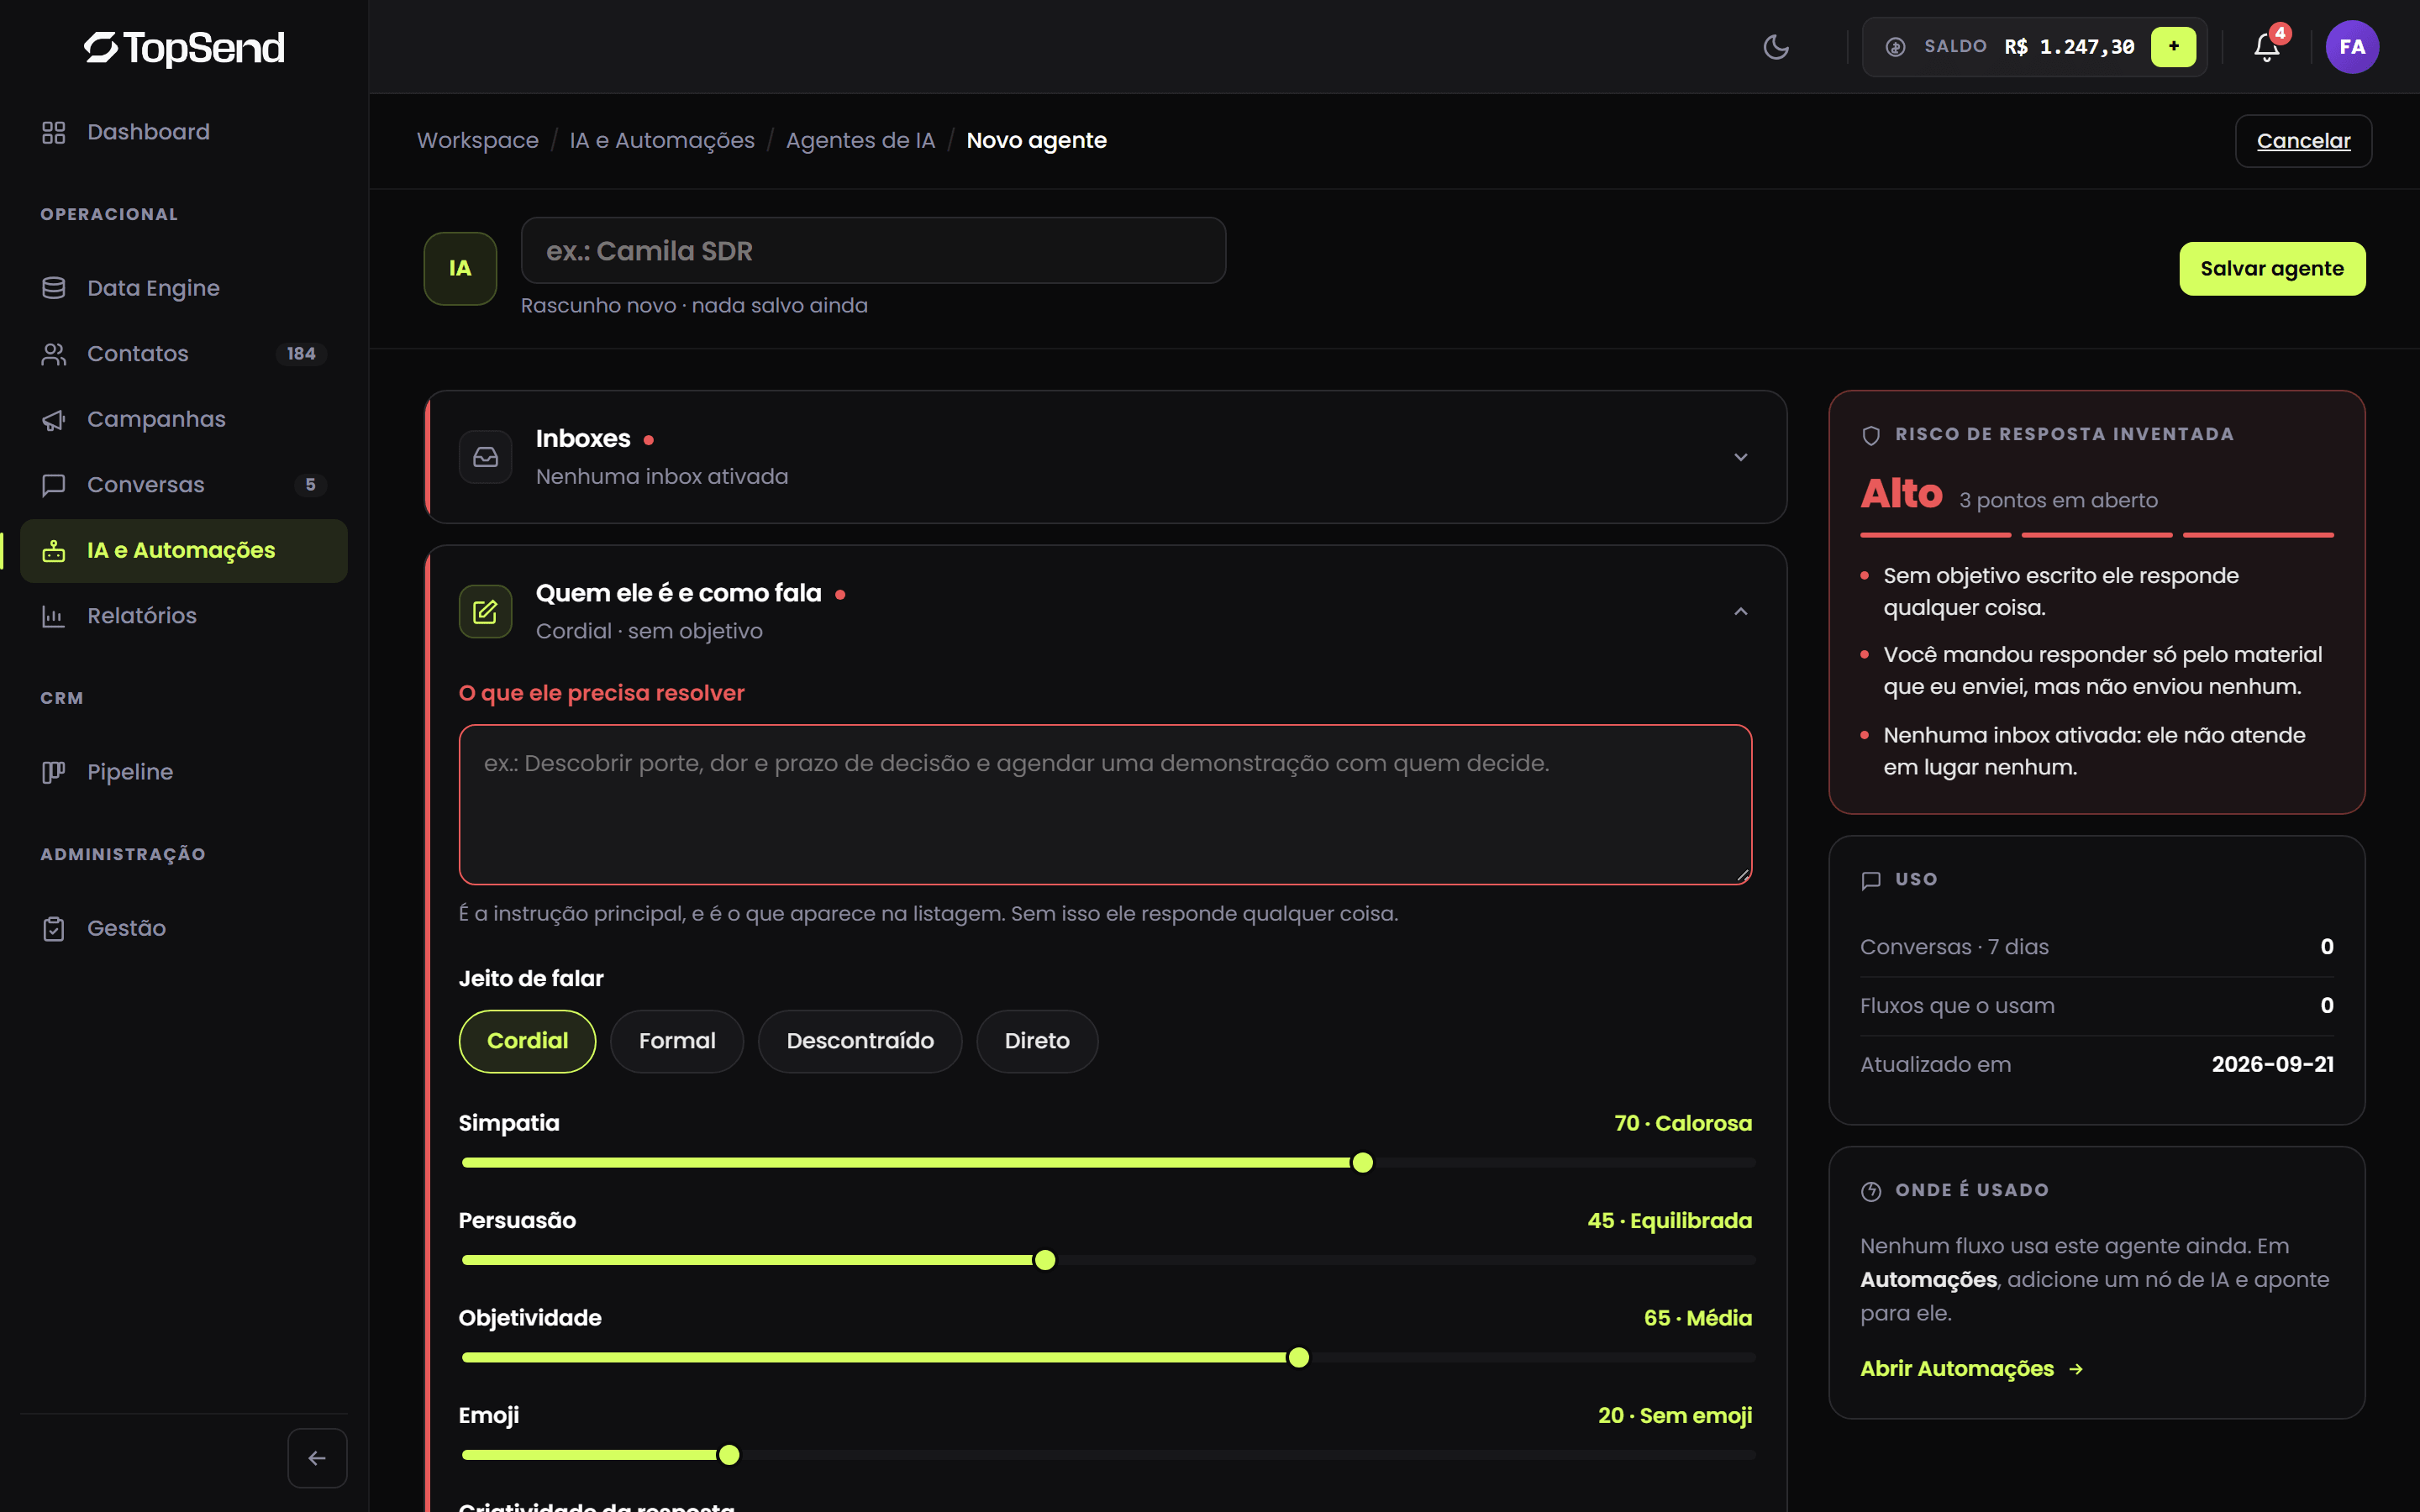Open IA e Automações breadcrumb

pyautogui.click(x=662, y=141)
